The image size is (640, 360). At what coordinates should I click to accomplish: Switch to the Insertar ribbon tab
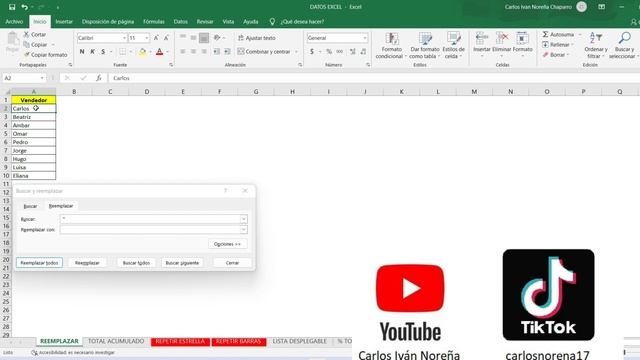pyautogui.click(x=64, y=22)
